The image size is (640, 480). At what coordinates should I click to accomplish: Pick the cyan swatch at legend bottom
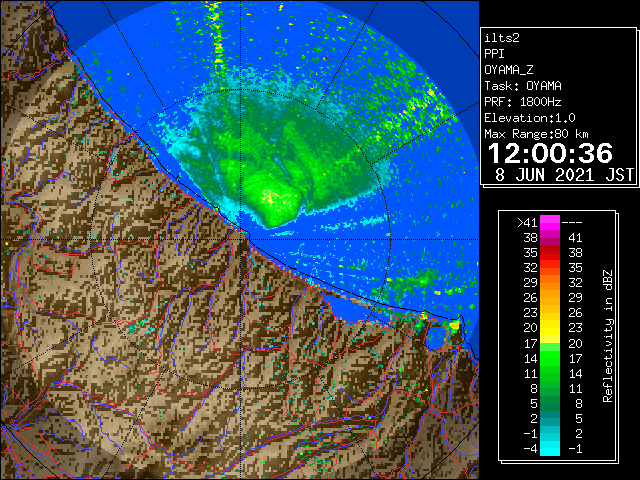coord(550,448)
